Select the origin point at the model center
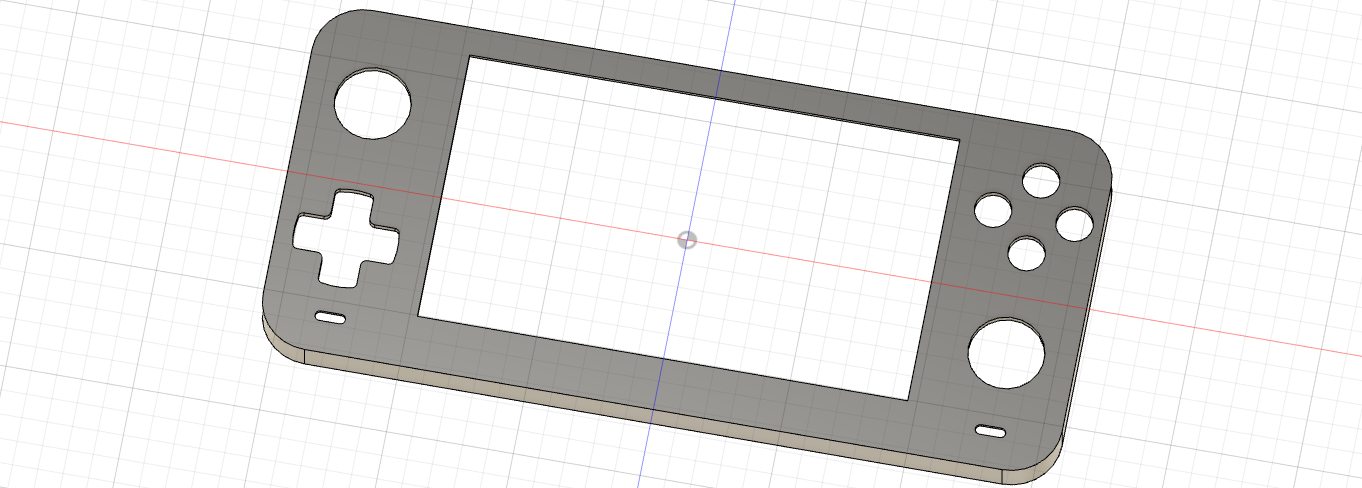The height and width of the screenshot is (488, 1362). (x=687, y=239)
